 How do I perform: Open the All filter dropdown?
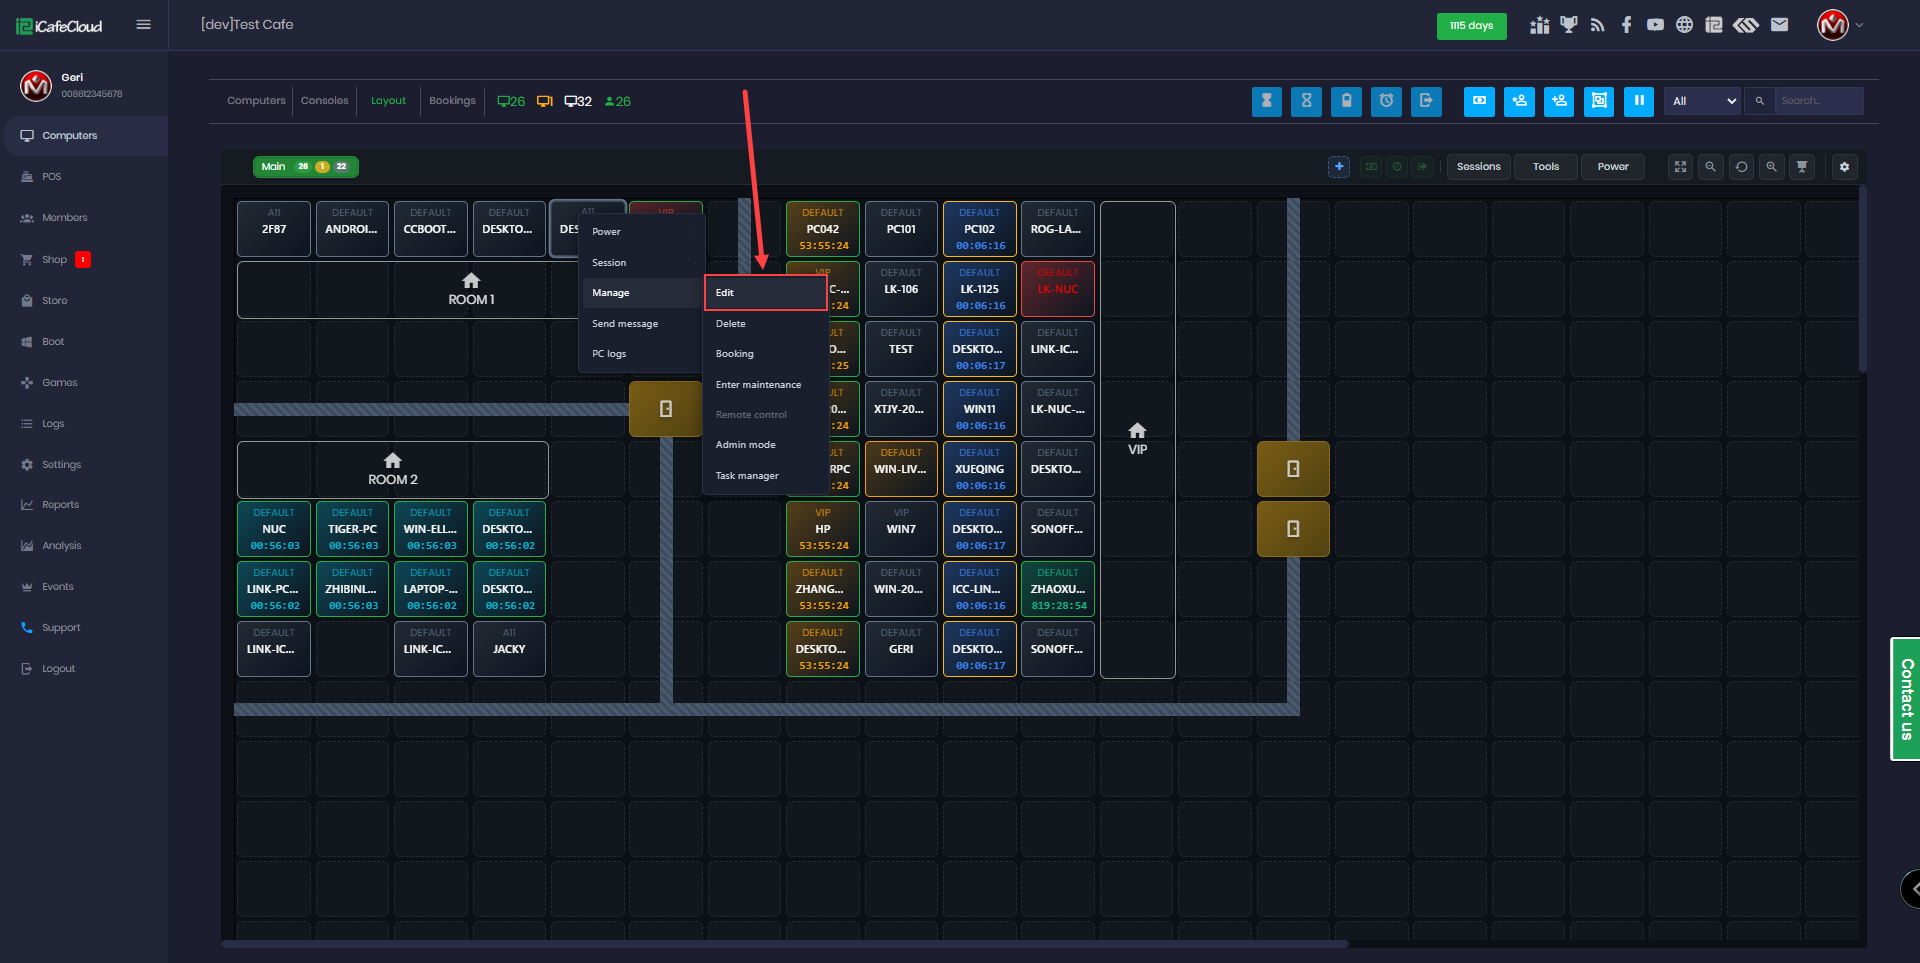click(x=1703, y=101)
